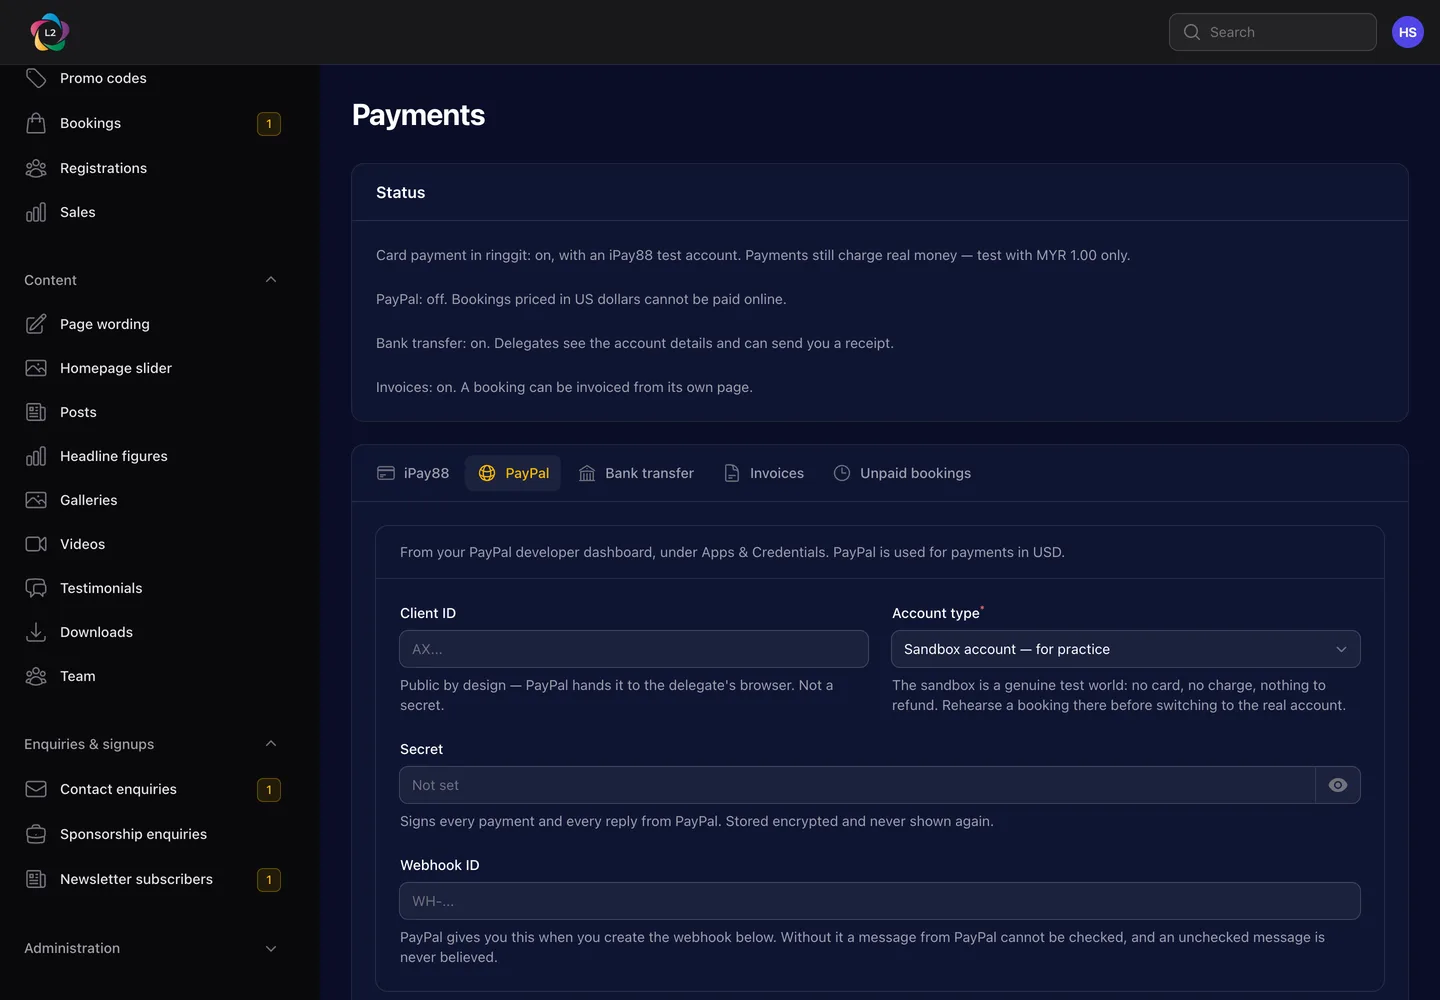Viewport: 1440px width, 1000px height.
Task: Click the Testimonials chat bubble icon
Action: tap(36, 588)
